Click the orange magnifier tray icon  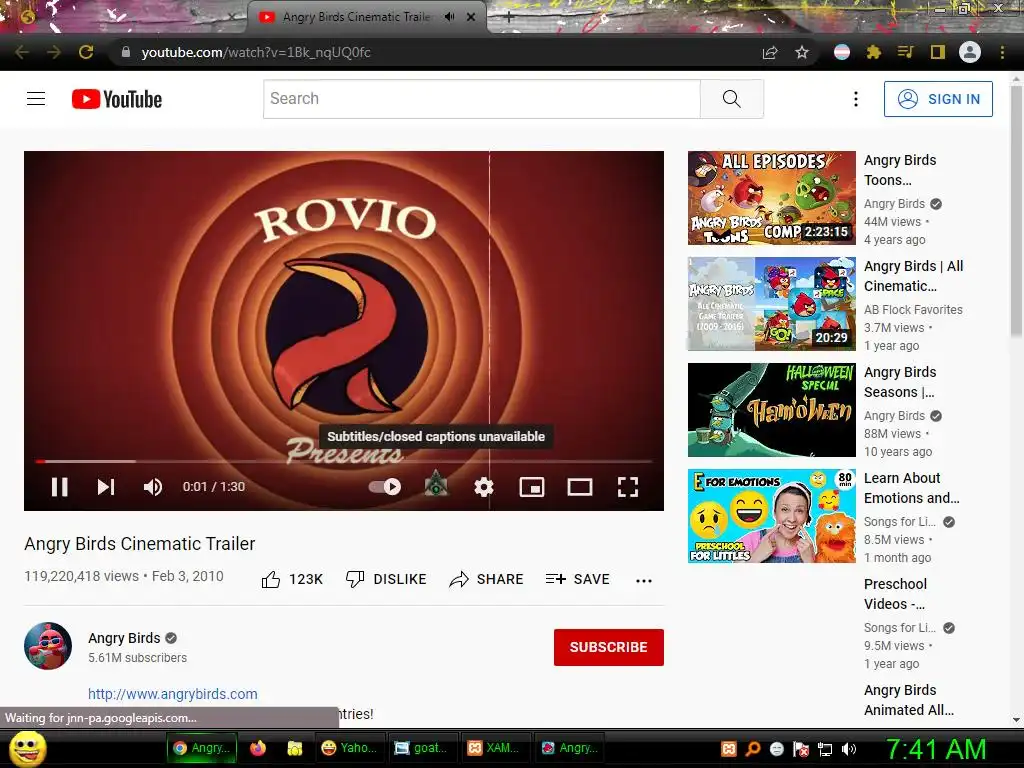pyautogui.click(x=752, y=749)
